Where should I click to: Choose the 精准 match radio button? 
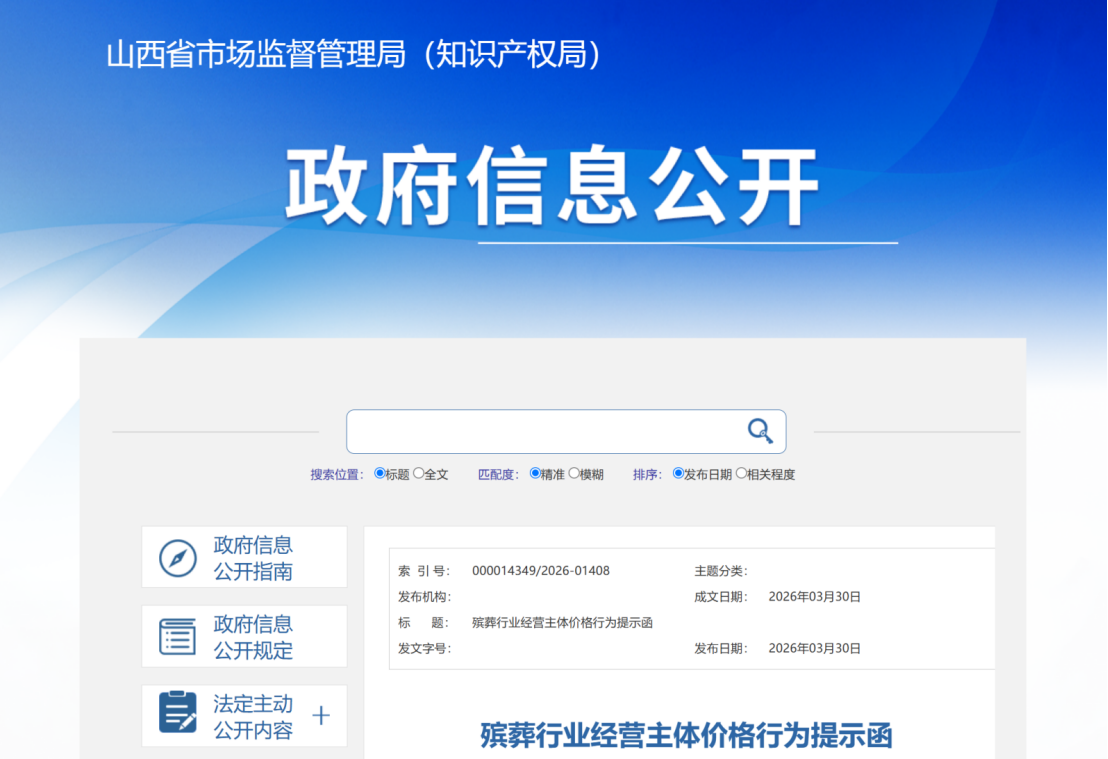coord(535,474)
